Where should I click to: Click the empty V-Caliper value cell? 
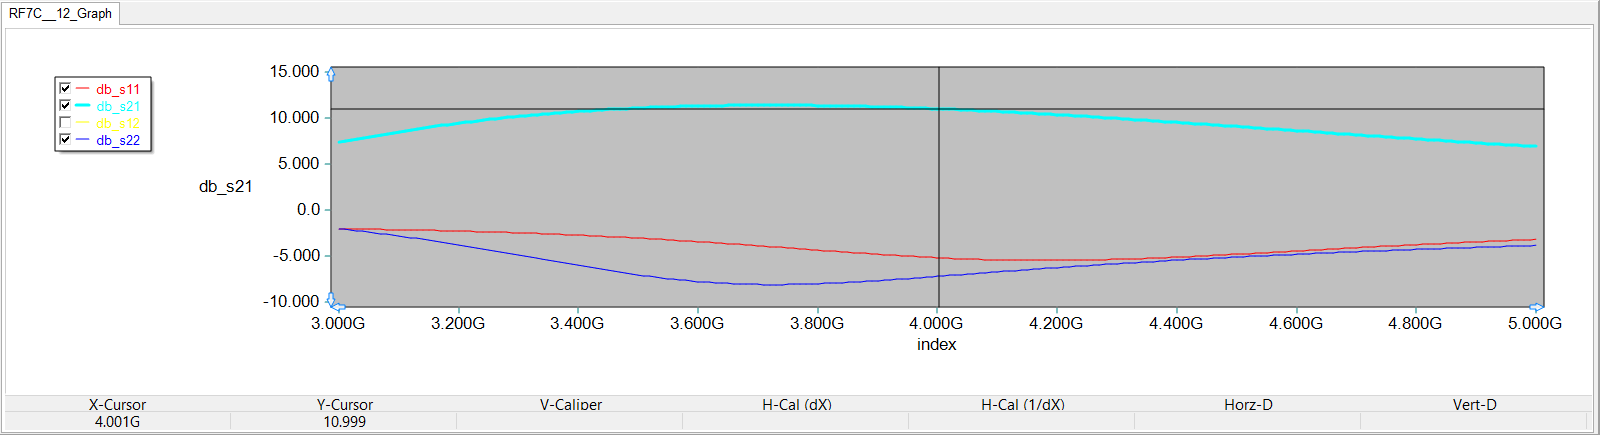pos(571,422)
